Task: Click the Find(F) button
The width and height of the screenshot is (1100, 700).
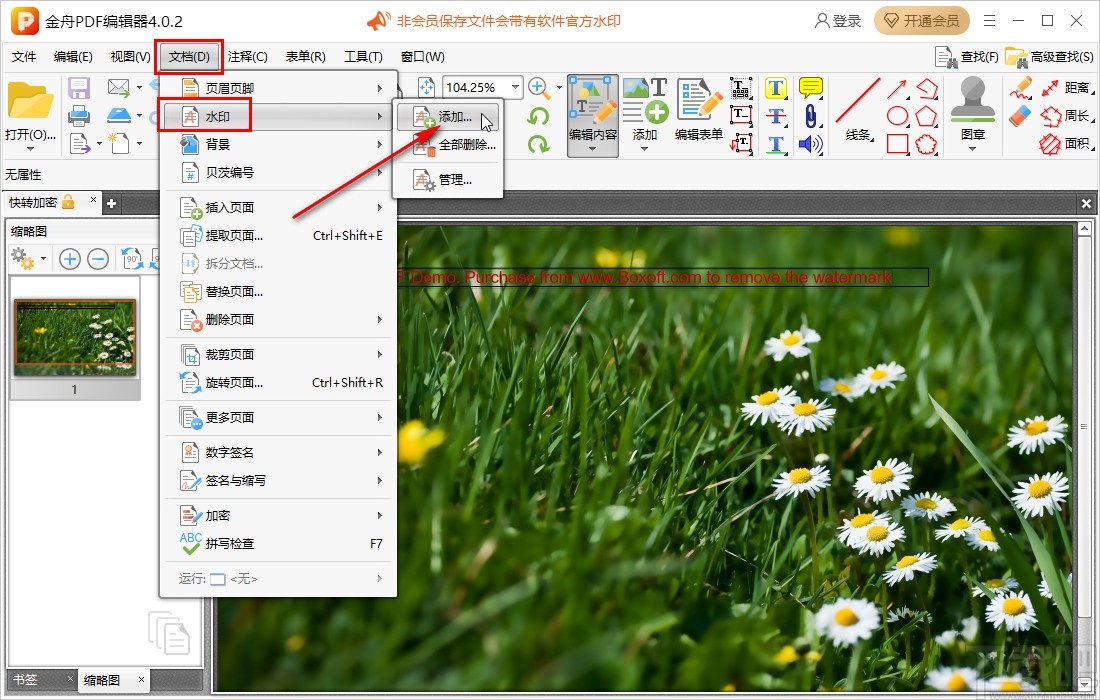Action: pyautogui.click(x=967, y=57)
